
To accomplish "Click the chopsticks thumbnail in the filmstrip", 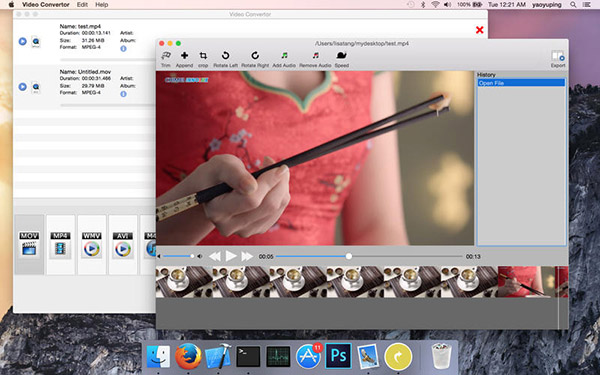I will point(527,282).
